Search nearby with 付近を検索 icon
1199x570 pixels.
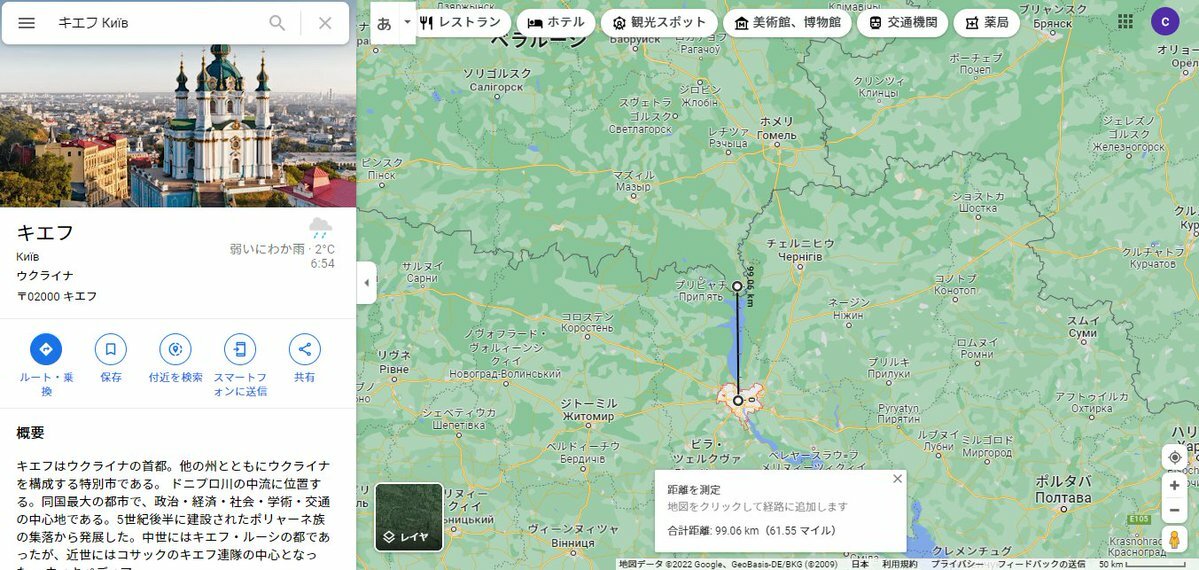coord(176,349)
